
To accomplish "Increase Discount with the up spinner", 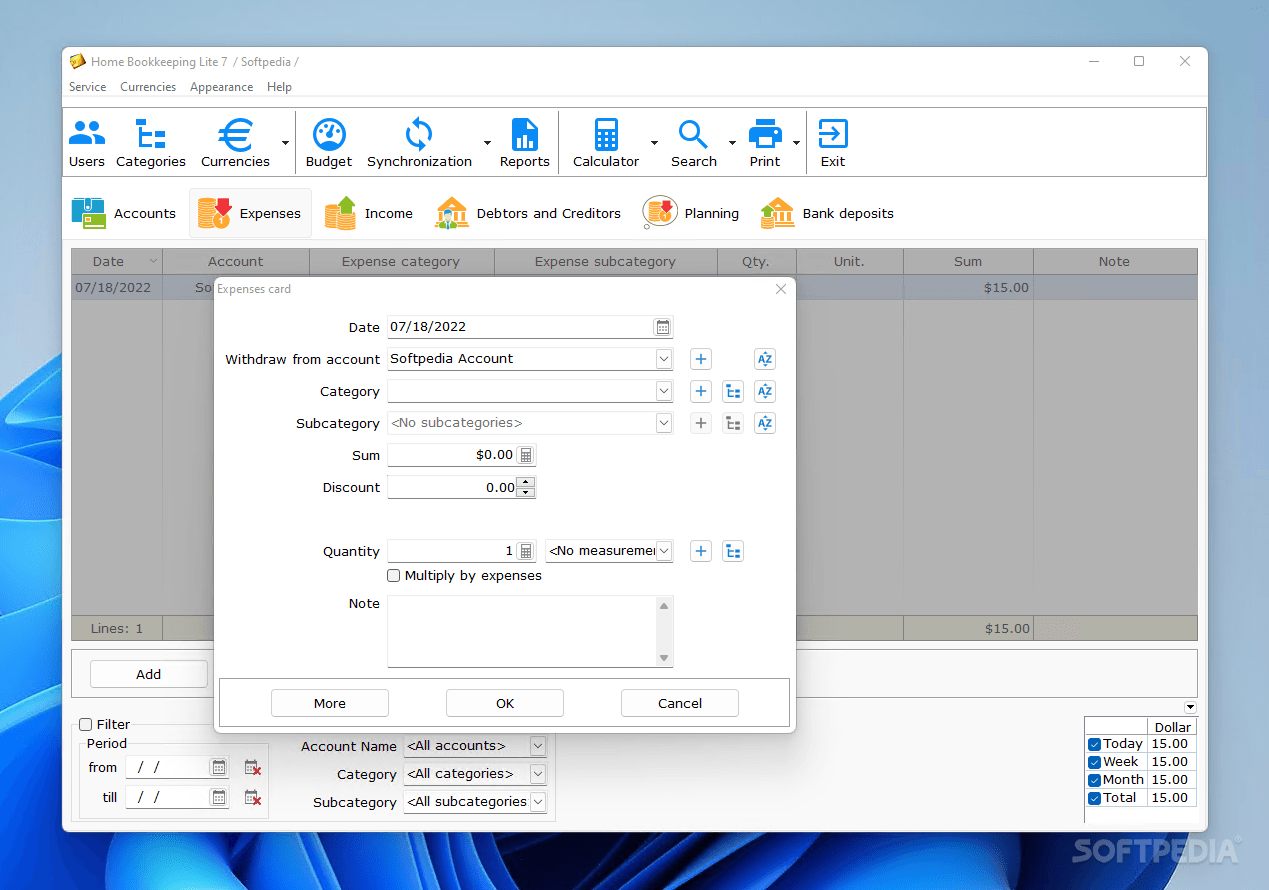I will pyautogui.click(x=526, y=482).
